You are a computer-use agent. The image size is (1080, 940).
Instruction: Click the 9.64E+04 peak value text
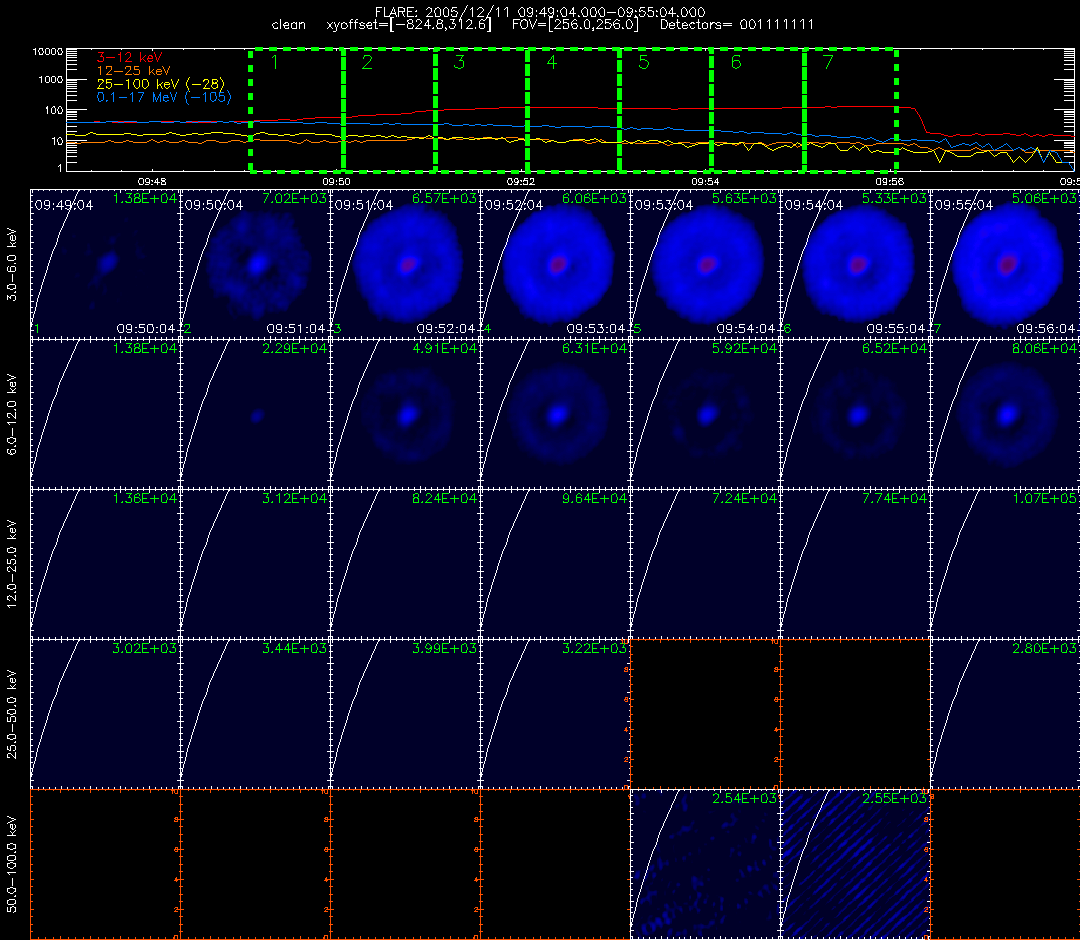pyautogui.click(x=595, y=499)
